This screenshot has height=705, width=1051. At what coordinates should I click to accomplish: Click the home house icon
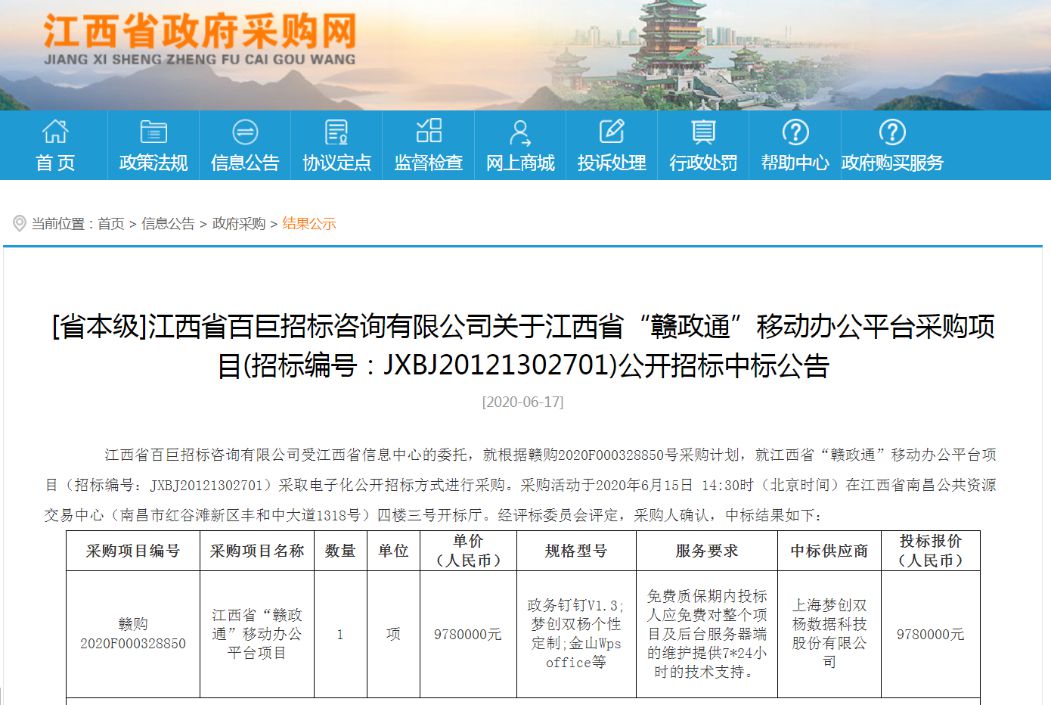point(55,131)
